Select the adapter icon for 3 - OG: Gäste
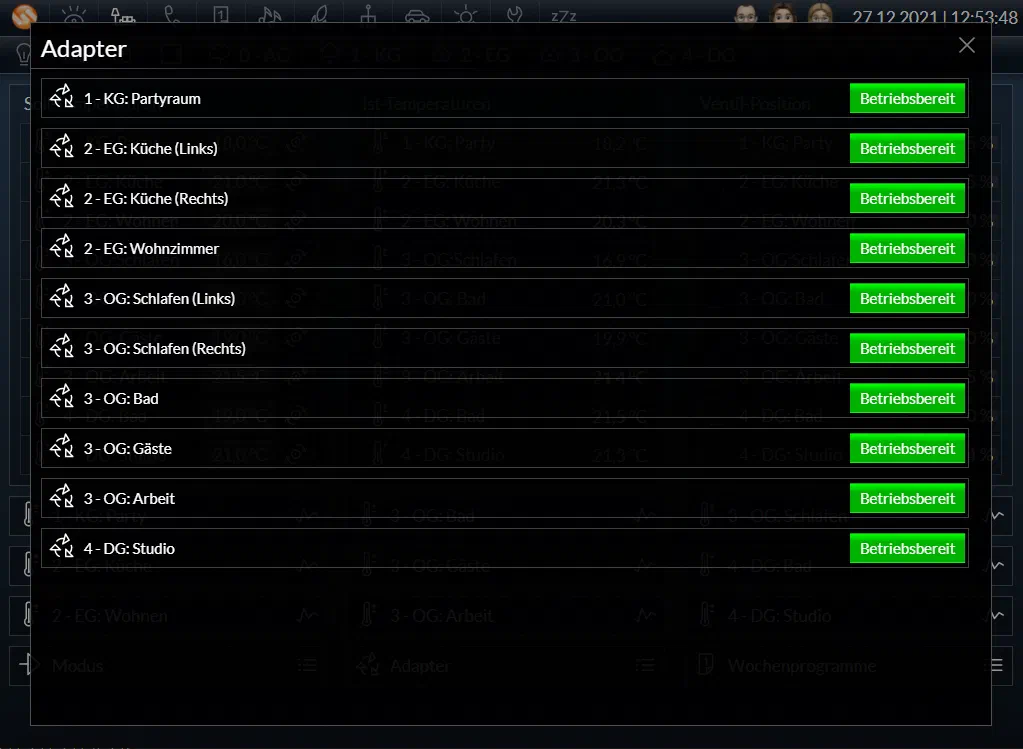Screen dimensions: 1023x749 point(62,448)
